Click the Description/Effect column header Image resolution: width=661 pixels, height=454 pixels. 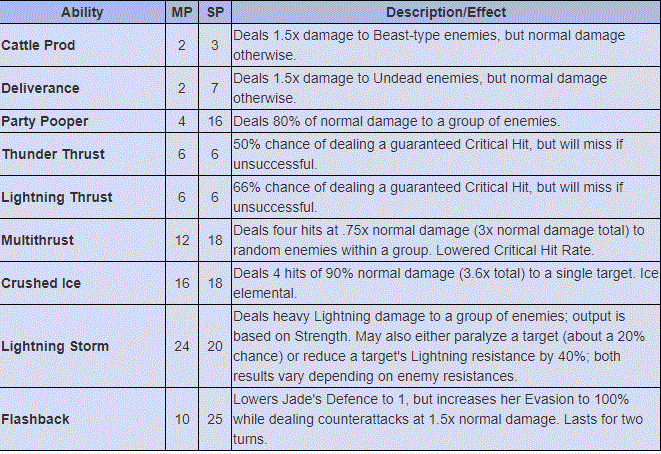[445, 13]
